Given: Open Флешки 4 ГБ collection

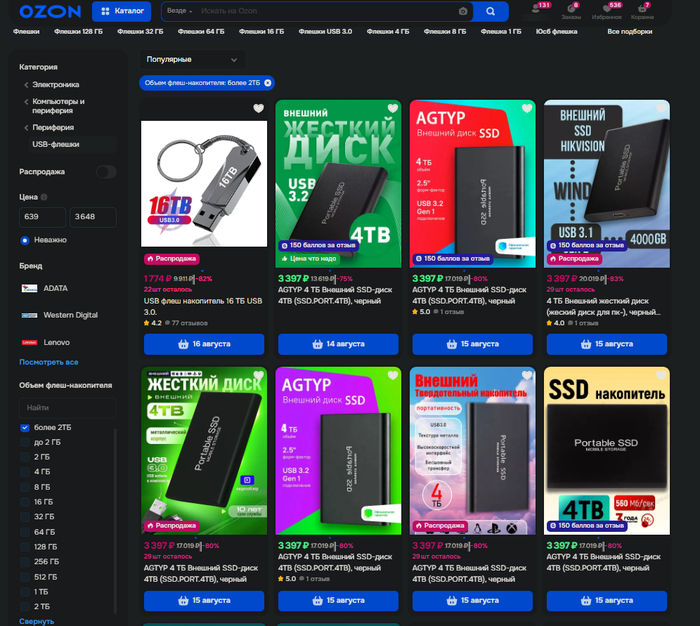Looking at the screenshot, I should click(388, 32).
